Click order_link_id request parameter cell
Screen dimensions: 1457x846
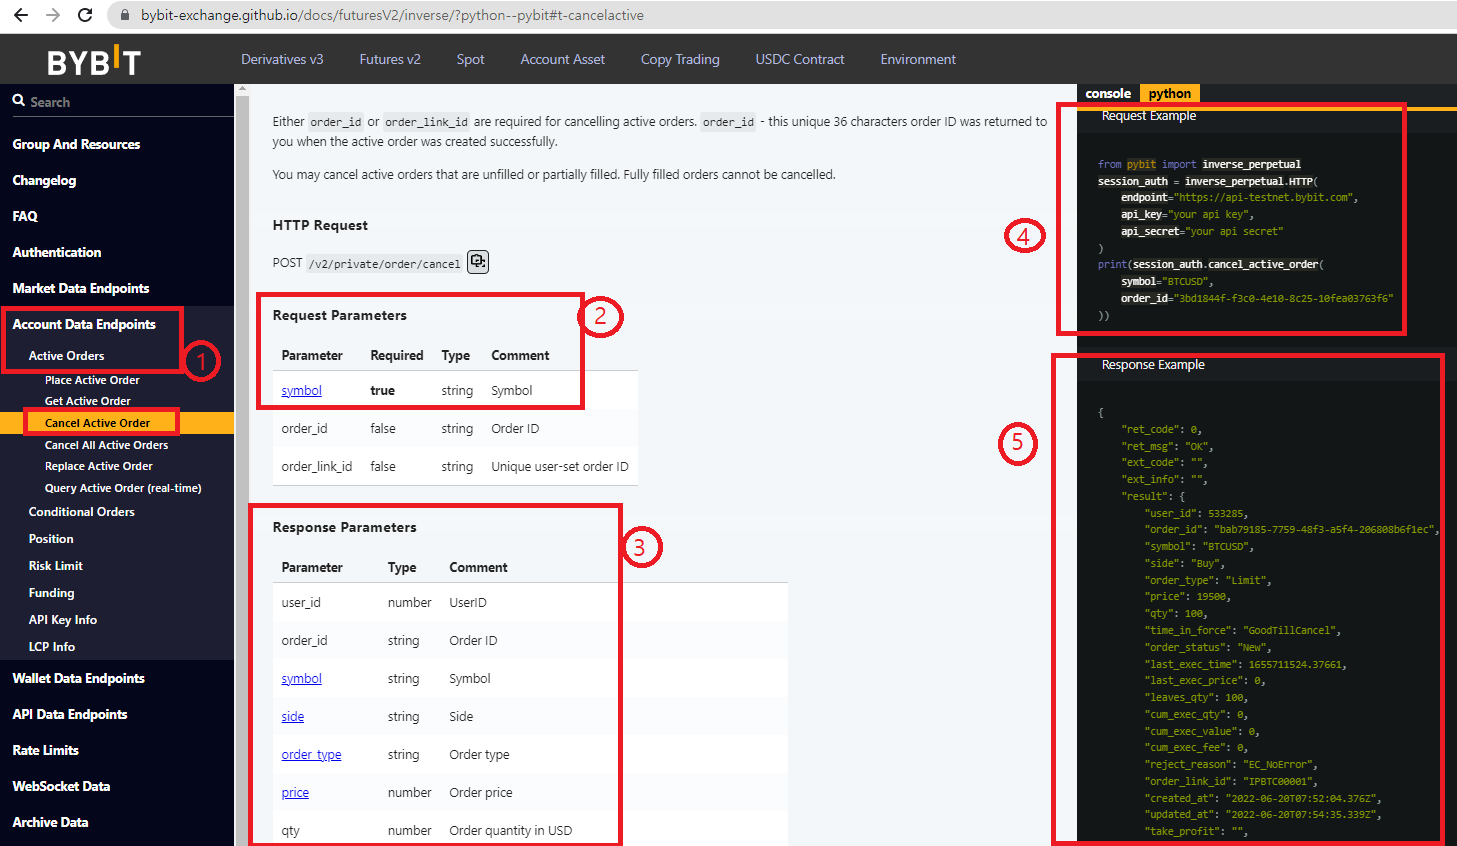tap(317, 467)
